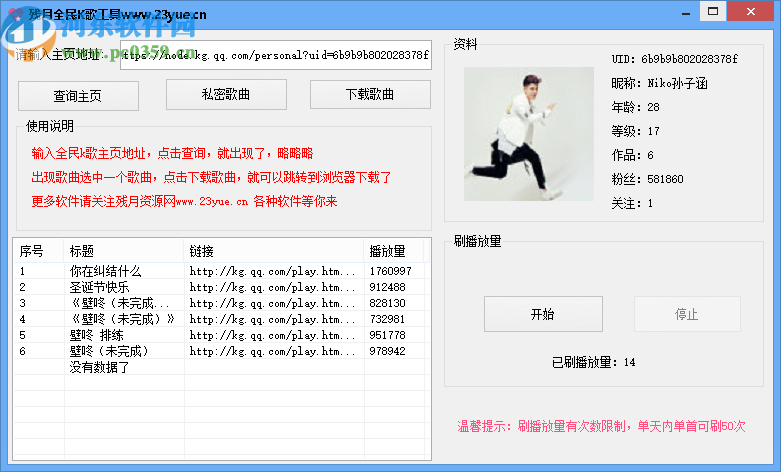The image size is (781, 472).
Task: Sort by the 标题 column header
Action: click(124, 251)
